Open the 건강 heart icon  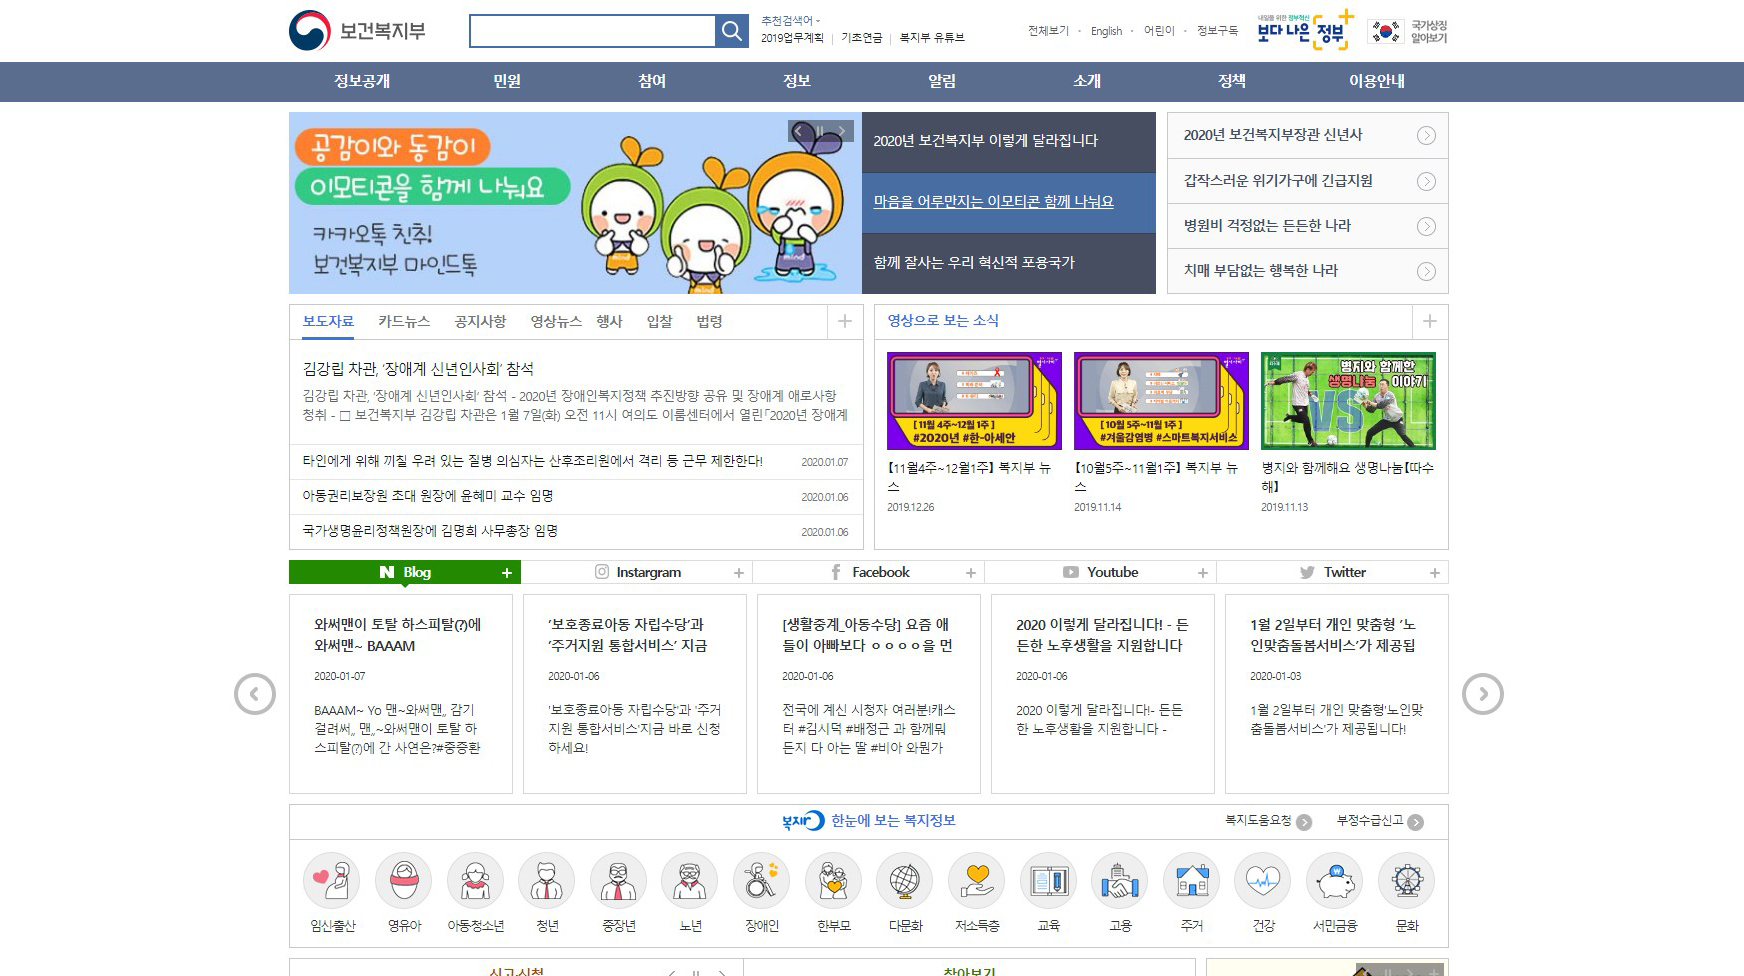1264,881
